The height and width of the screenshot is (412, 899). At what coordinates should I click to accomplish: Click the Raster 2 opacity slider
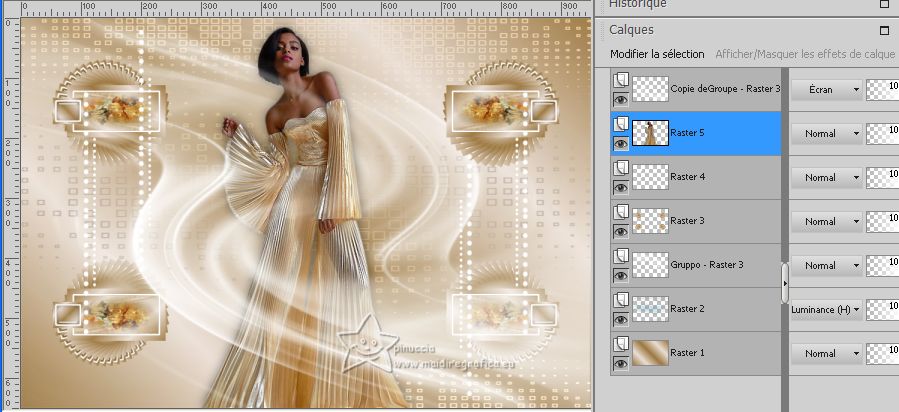pyautogui.click(x=882, y=309)
